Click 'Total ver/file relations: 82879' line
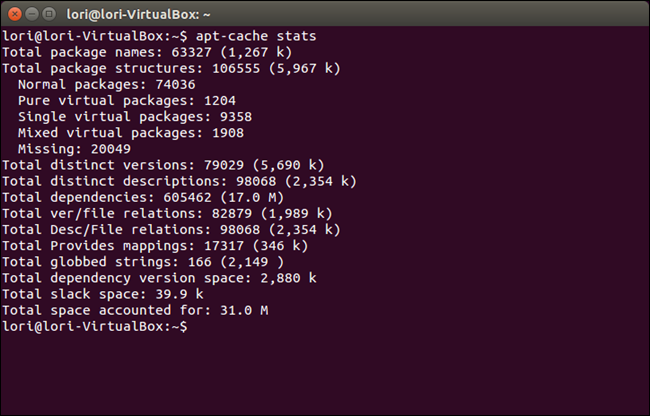Screen dimensions: 650x416 coord(167,213)
